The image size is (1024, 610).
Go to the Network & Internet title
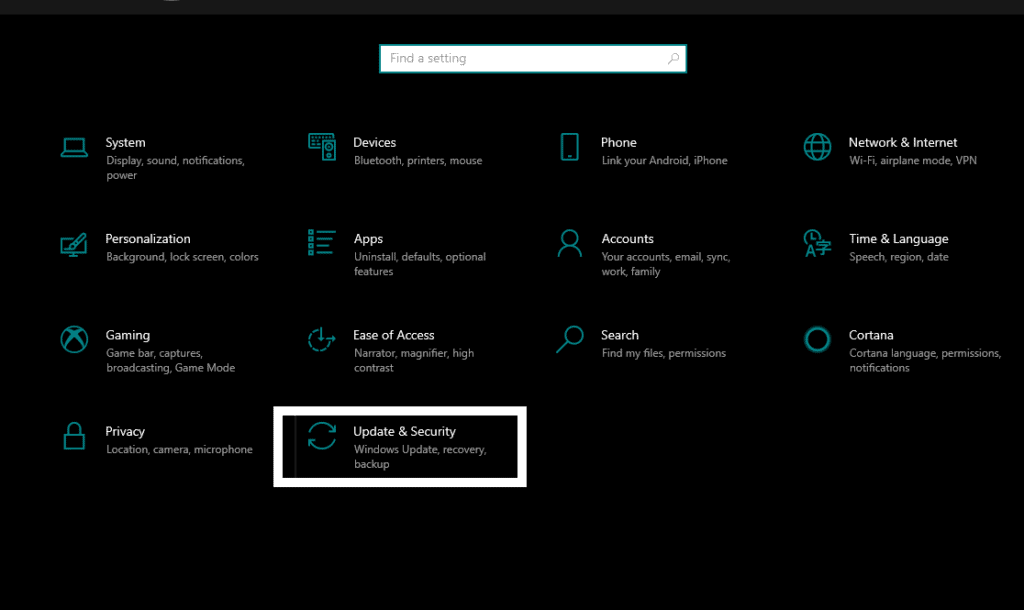point(902,143)
